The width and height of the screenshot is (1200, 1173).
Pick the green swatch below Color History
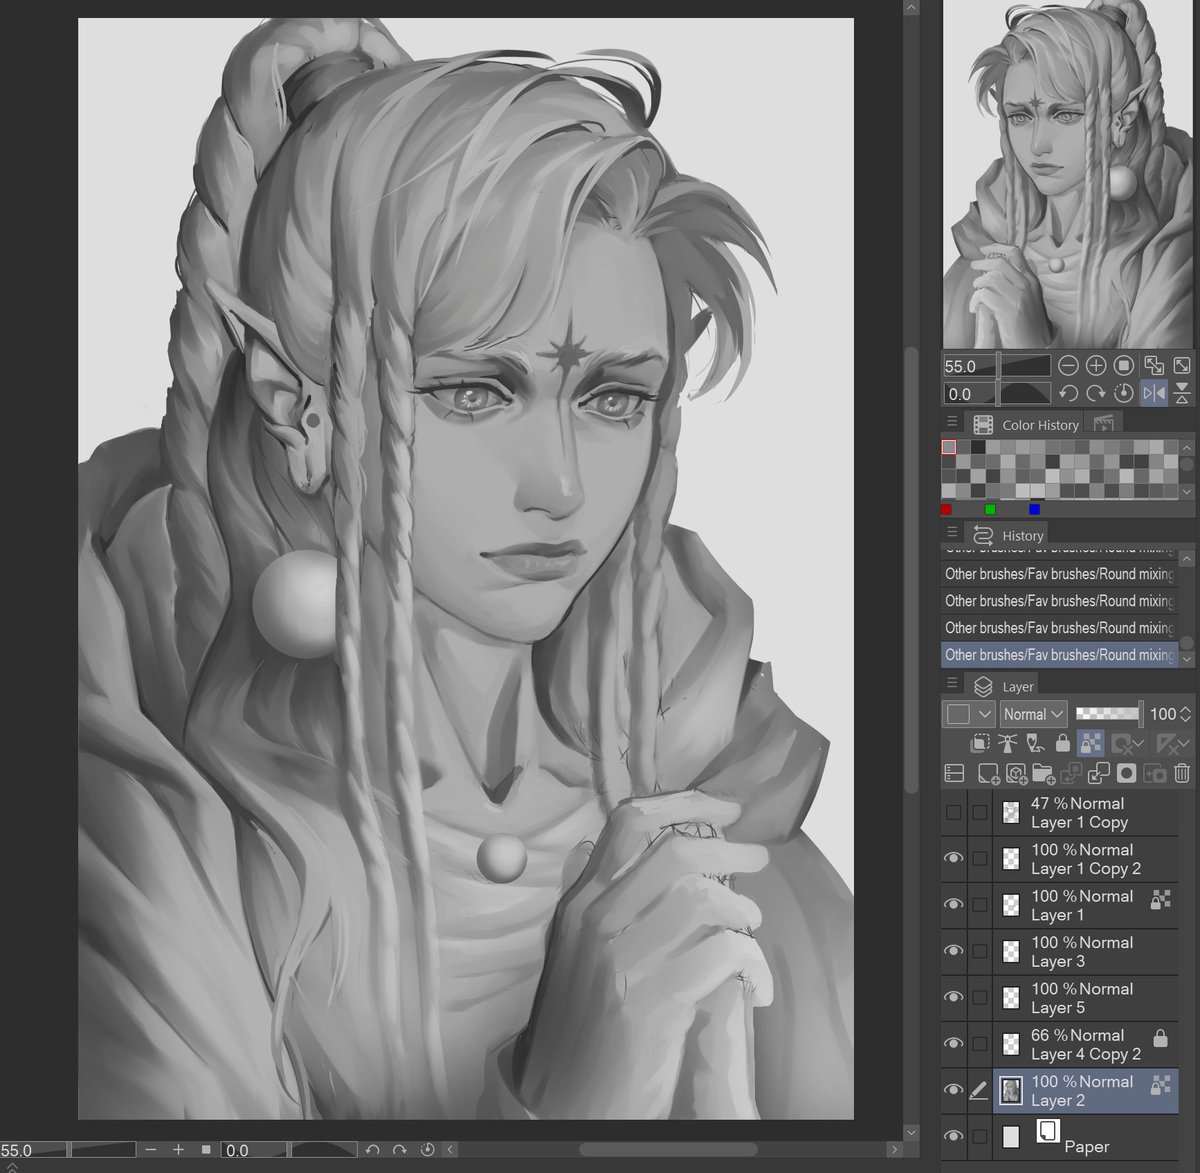click(990, 509)
